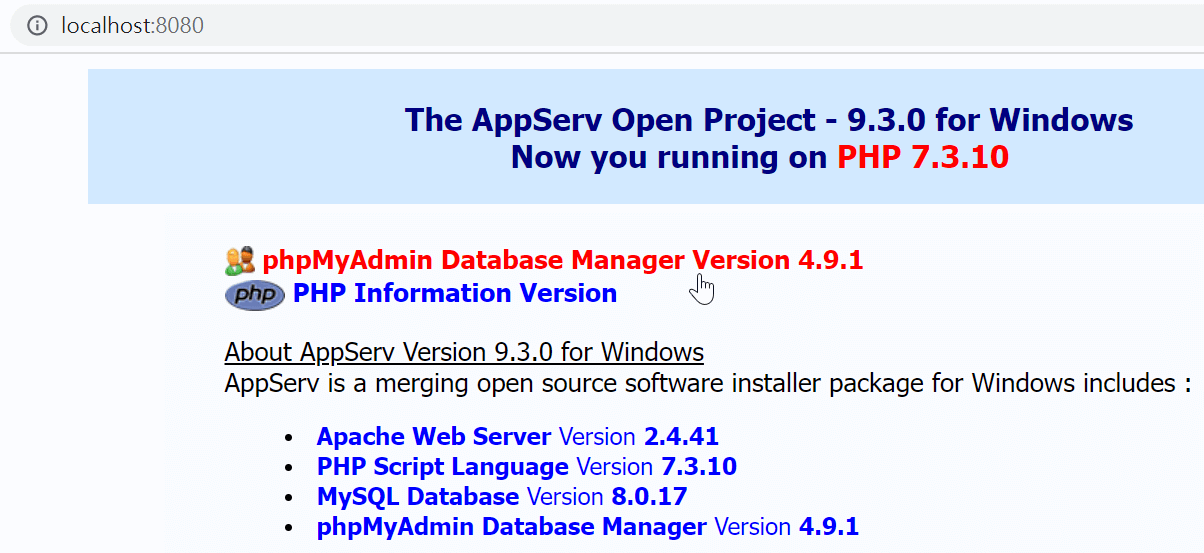The height and width of the screenshot is (553, 1204).
Task: Open phpMyAdmin Database Manager list link
Action: click(x=512, y=527)
